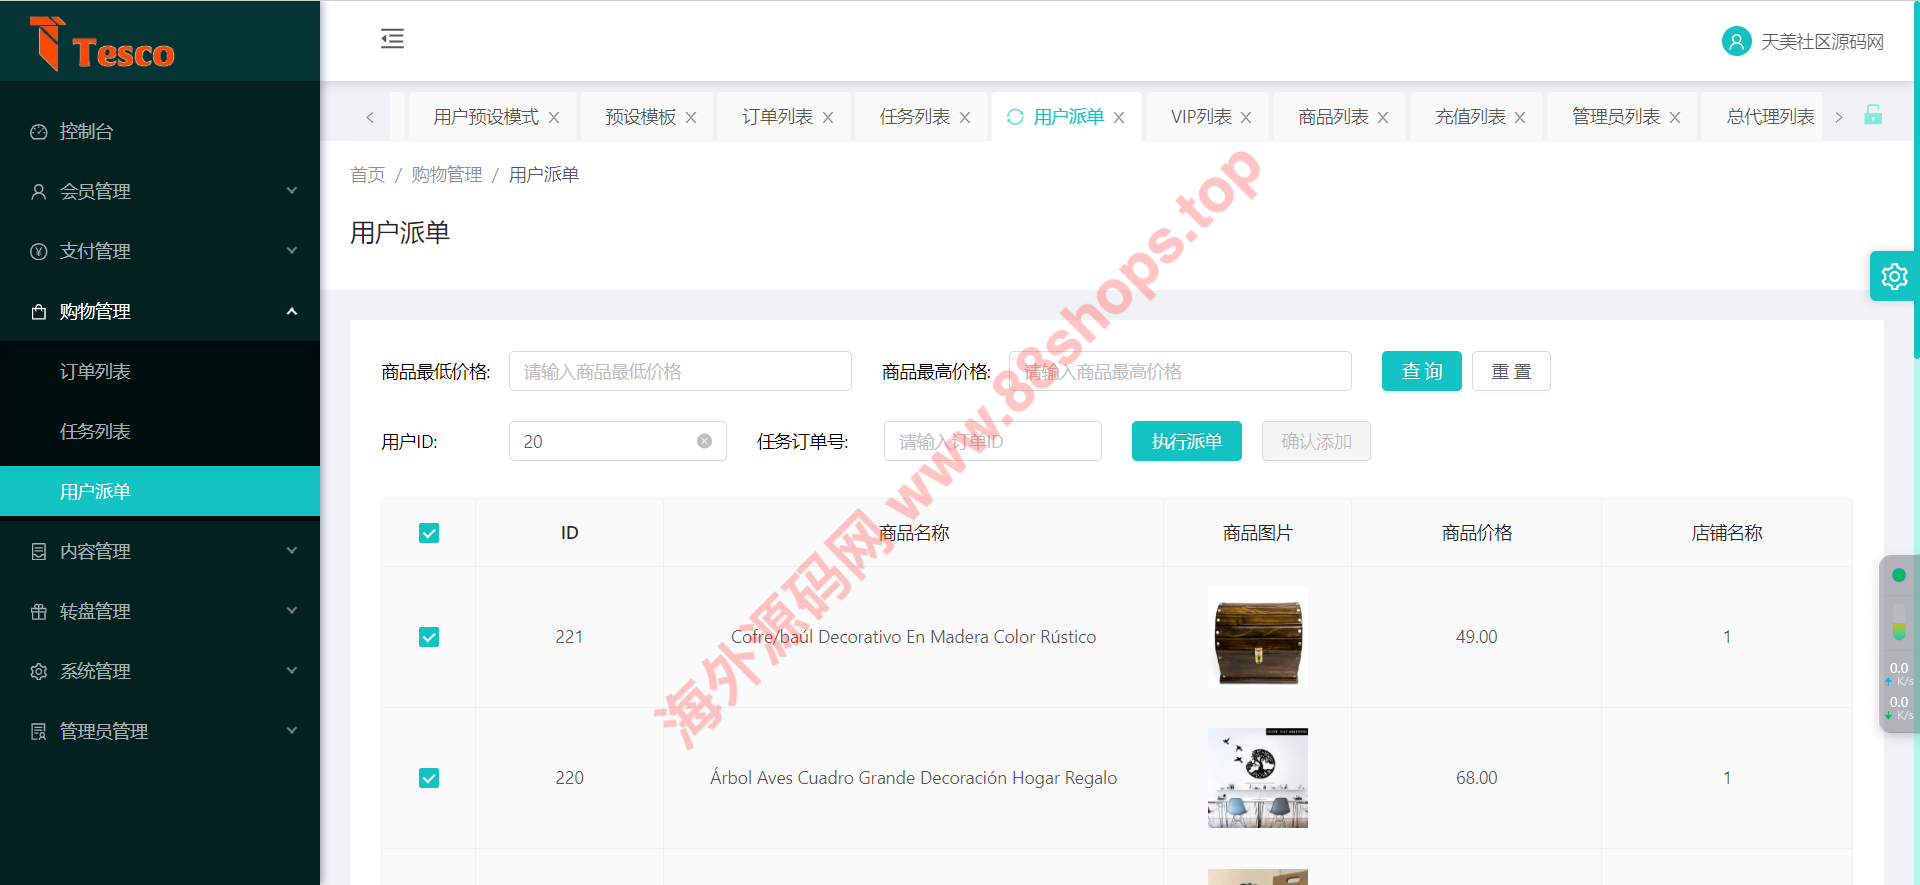Click the user avatar icon in header

click(x=1736, y=41)
